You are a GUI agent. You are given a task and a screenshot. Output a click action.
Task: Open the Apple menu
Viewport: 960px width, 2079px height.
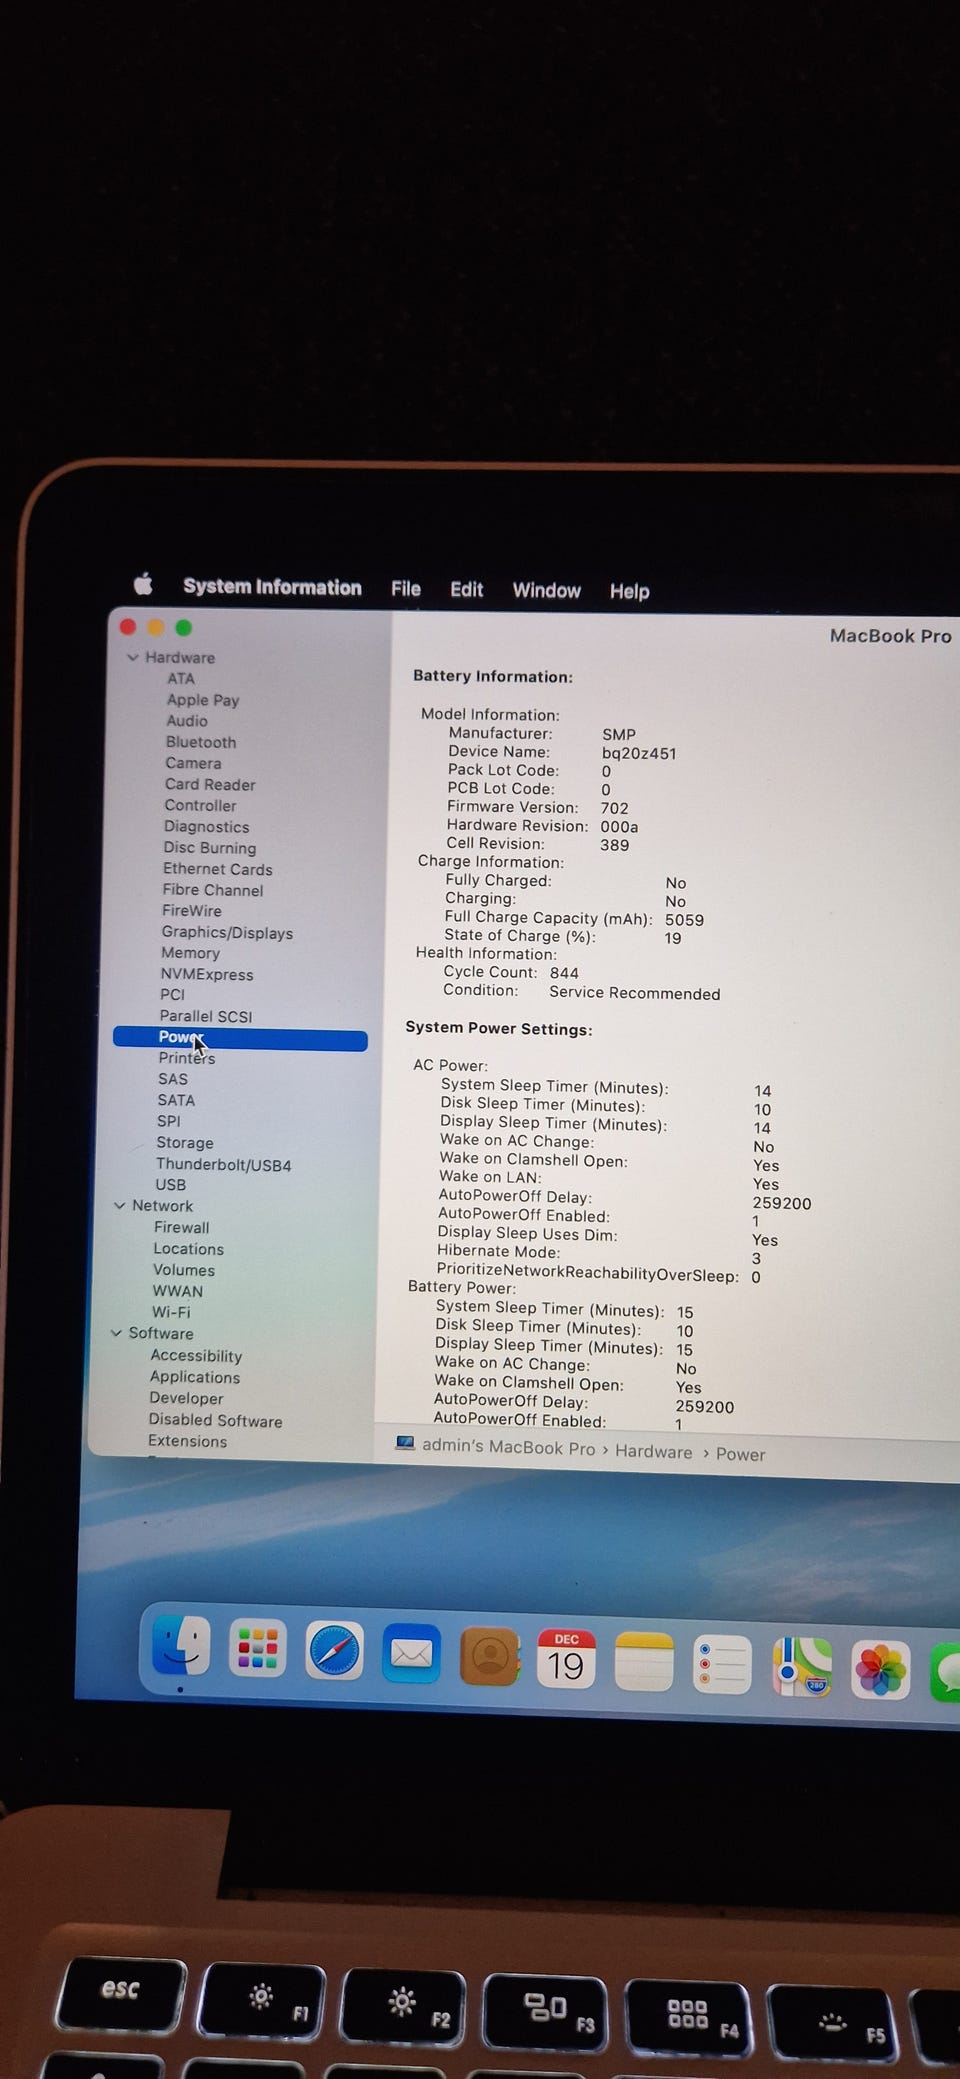(x=143, y=583)
